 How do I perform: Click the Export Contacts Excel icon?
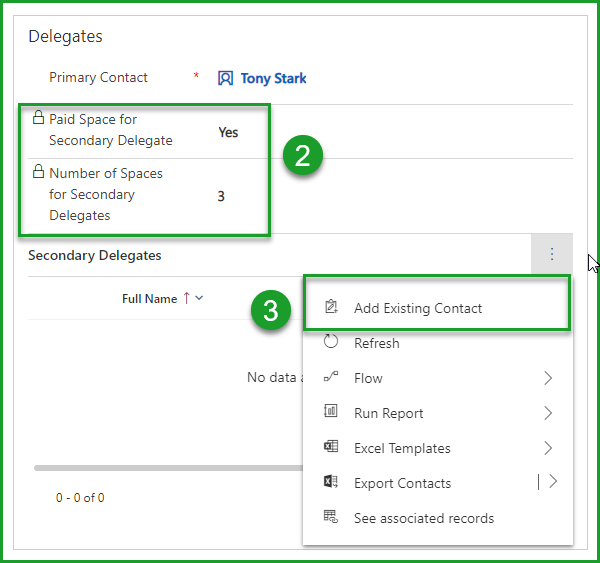pos(331,481)
